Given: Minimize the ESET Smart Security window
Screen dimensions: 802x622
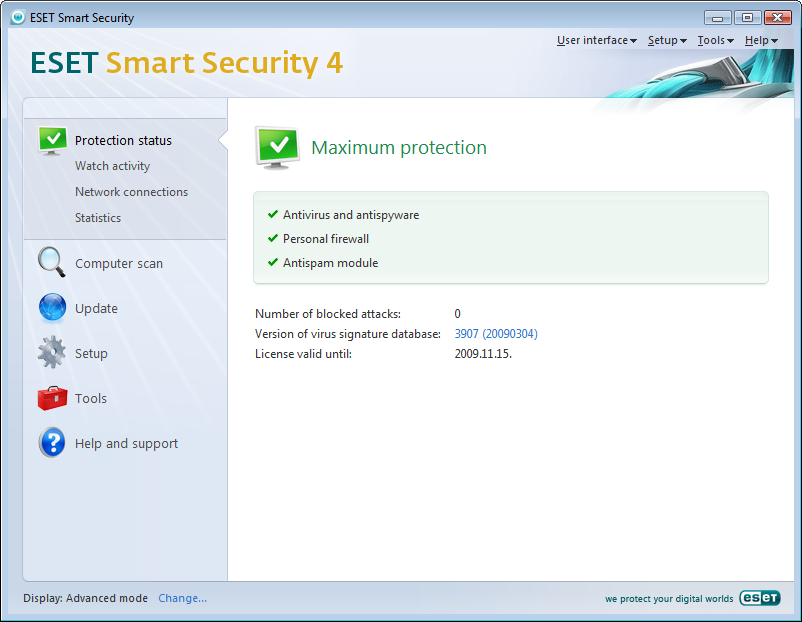Looking at the screenshot, I should click(x=718, y=18).
